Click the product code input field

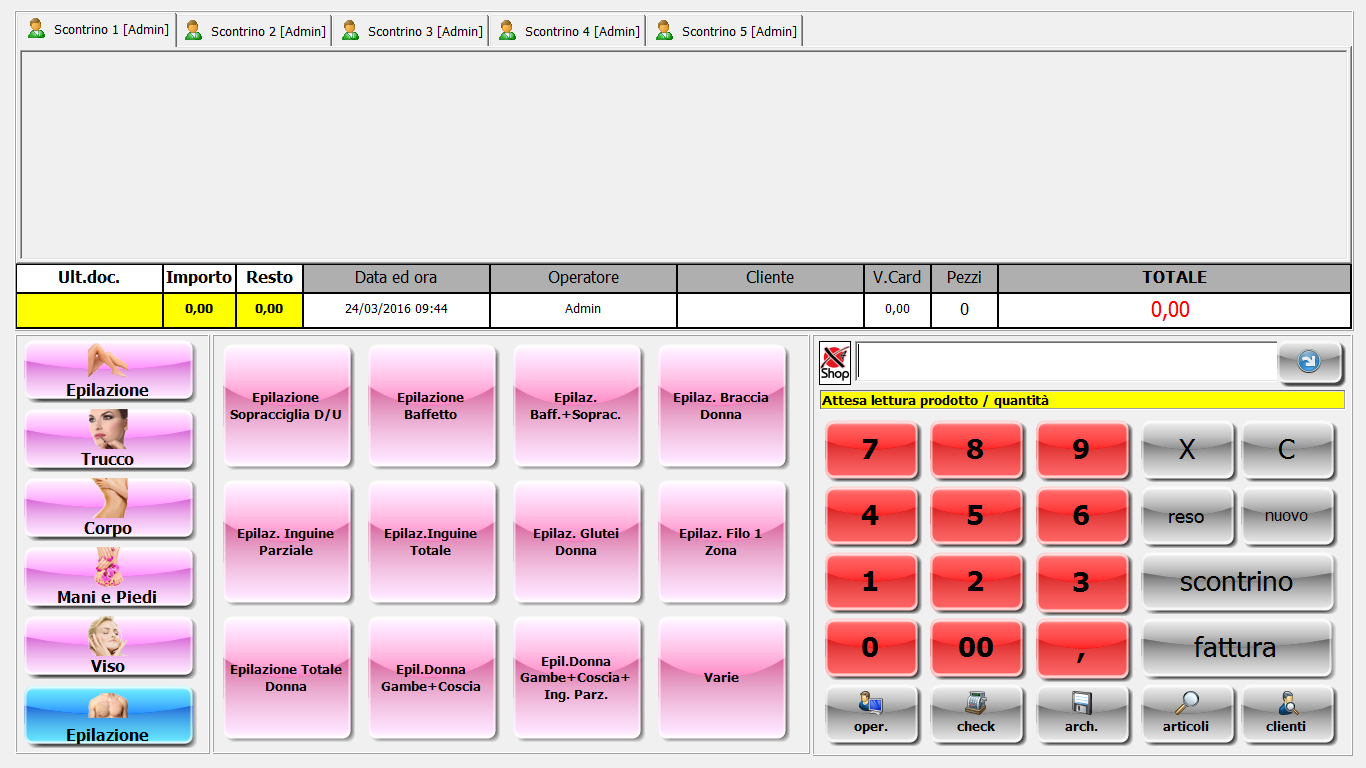pos(1066,362)
